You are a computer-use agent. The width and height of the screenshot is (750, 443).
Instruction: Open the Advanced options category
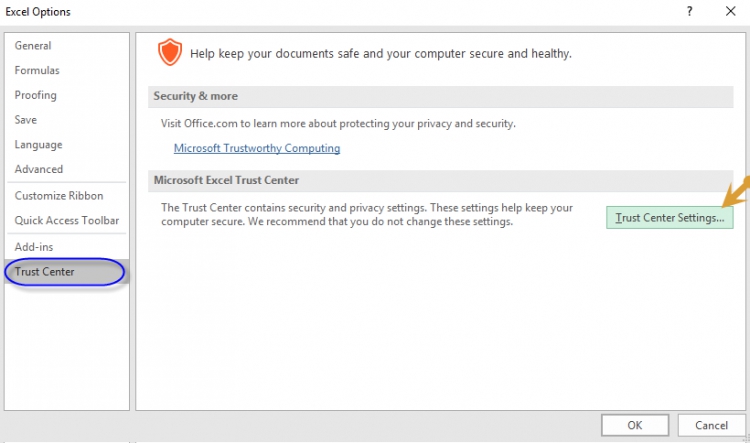point(39,170)
